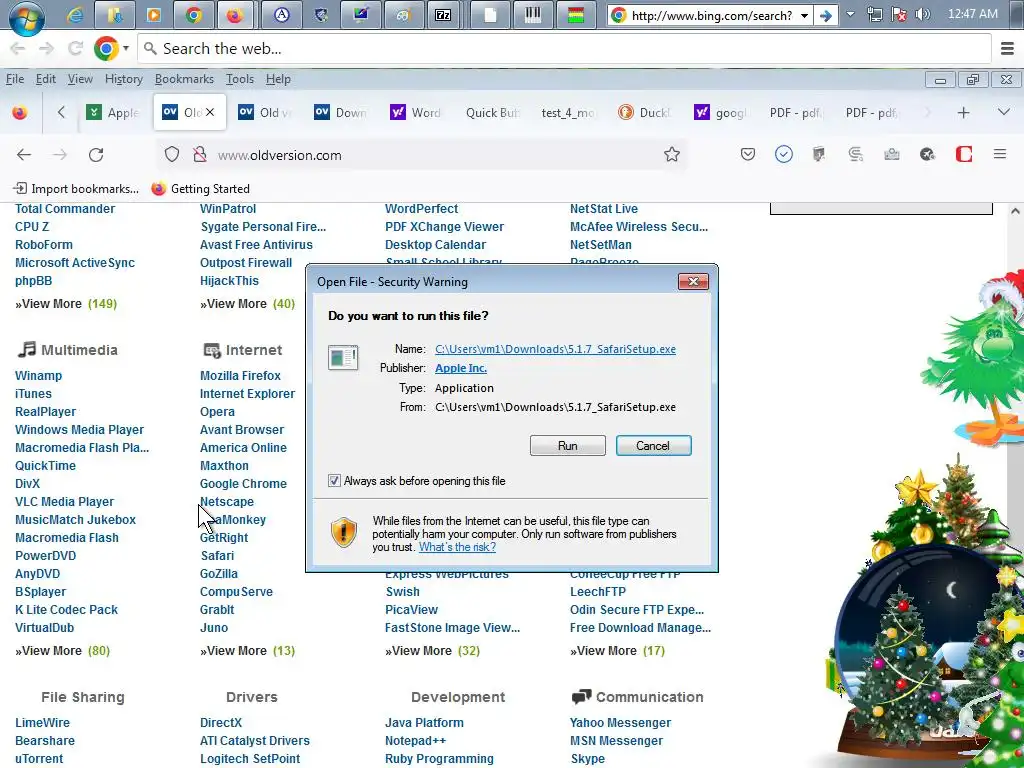This screenshot has height=768, width=1024.
Task: Click the blue circled checkmark extension icon
Action: (x=784, y=154)
